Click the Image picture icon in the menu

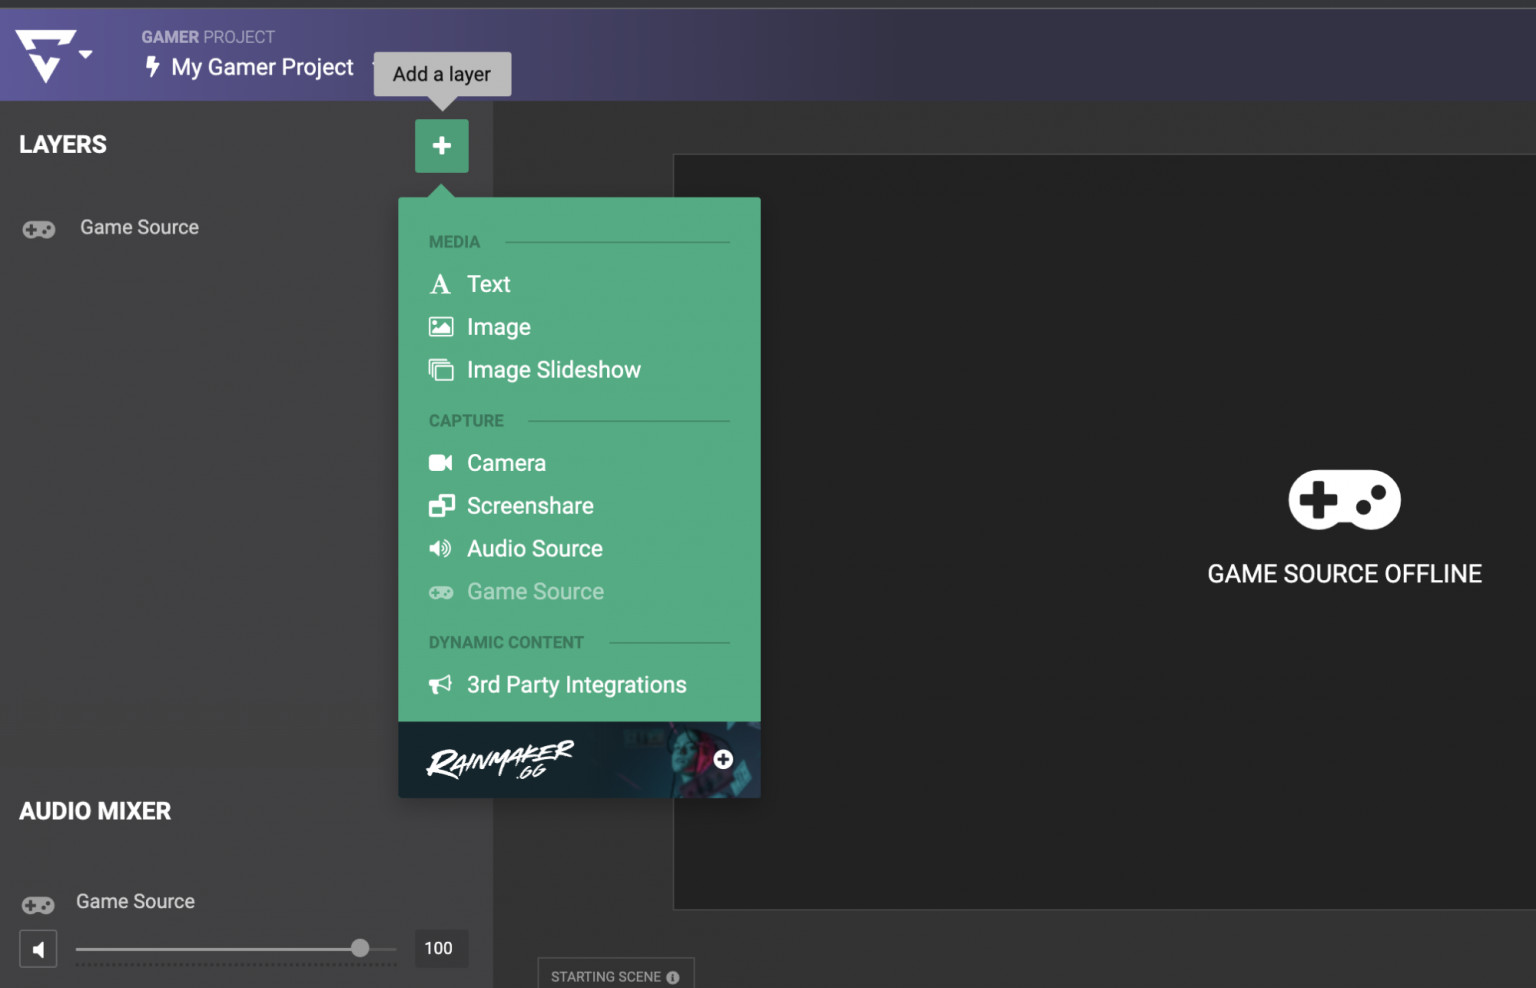[441, 326]
